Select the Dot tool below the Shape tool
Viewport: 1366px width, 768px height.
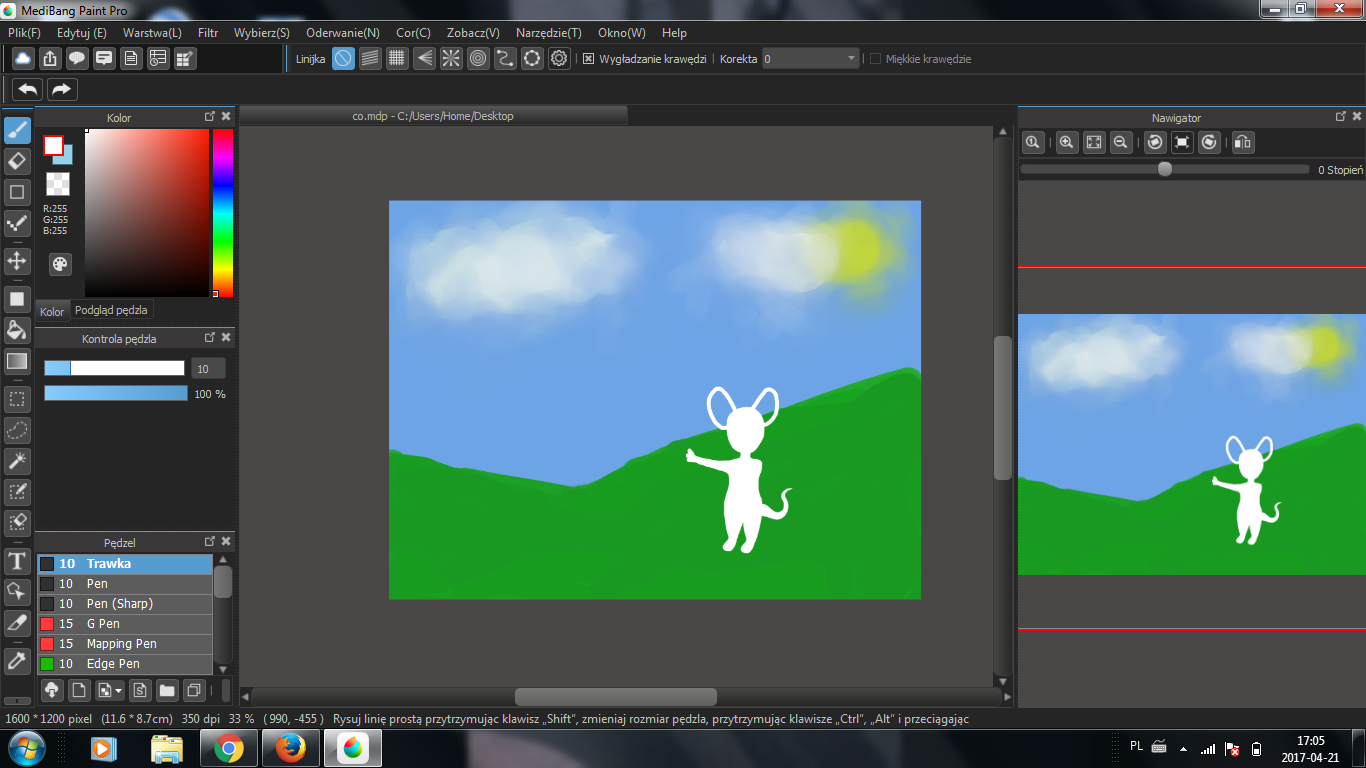pos(17,223)
